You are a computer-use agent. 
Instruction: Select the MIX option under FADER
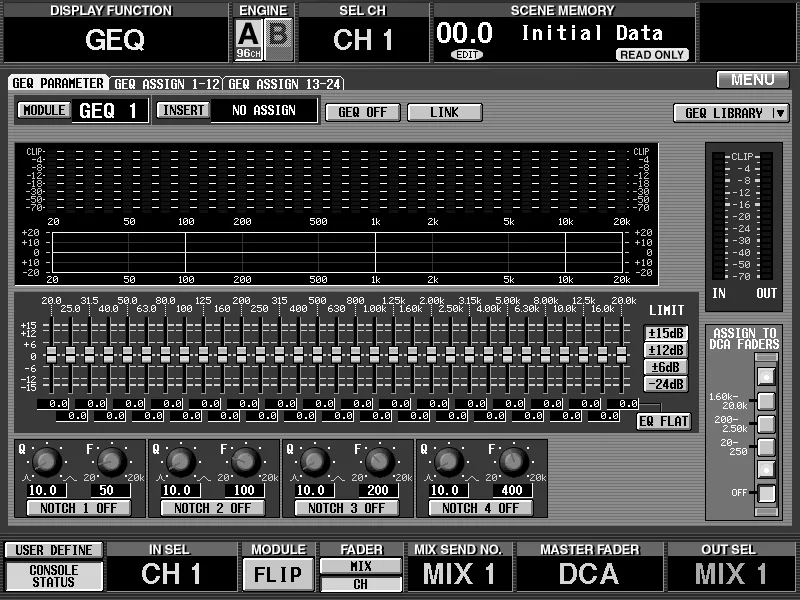361,566
